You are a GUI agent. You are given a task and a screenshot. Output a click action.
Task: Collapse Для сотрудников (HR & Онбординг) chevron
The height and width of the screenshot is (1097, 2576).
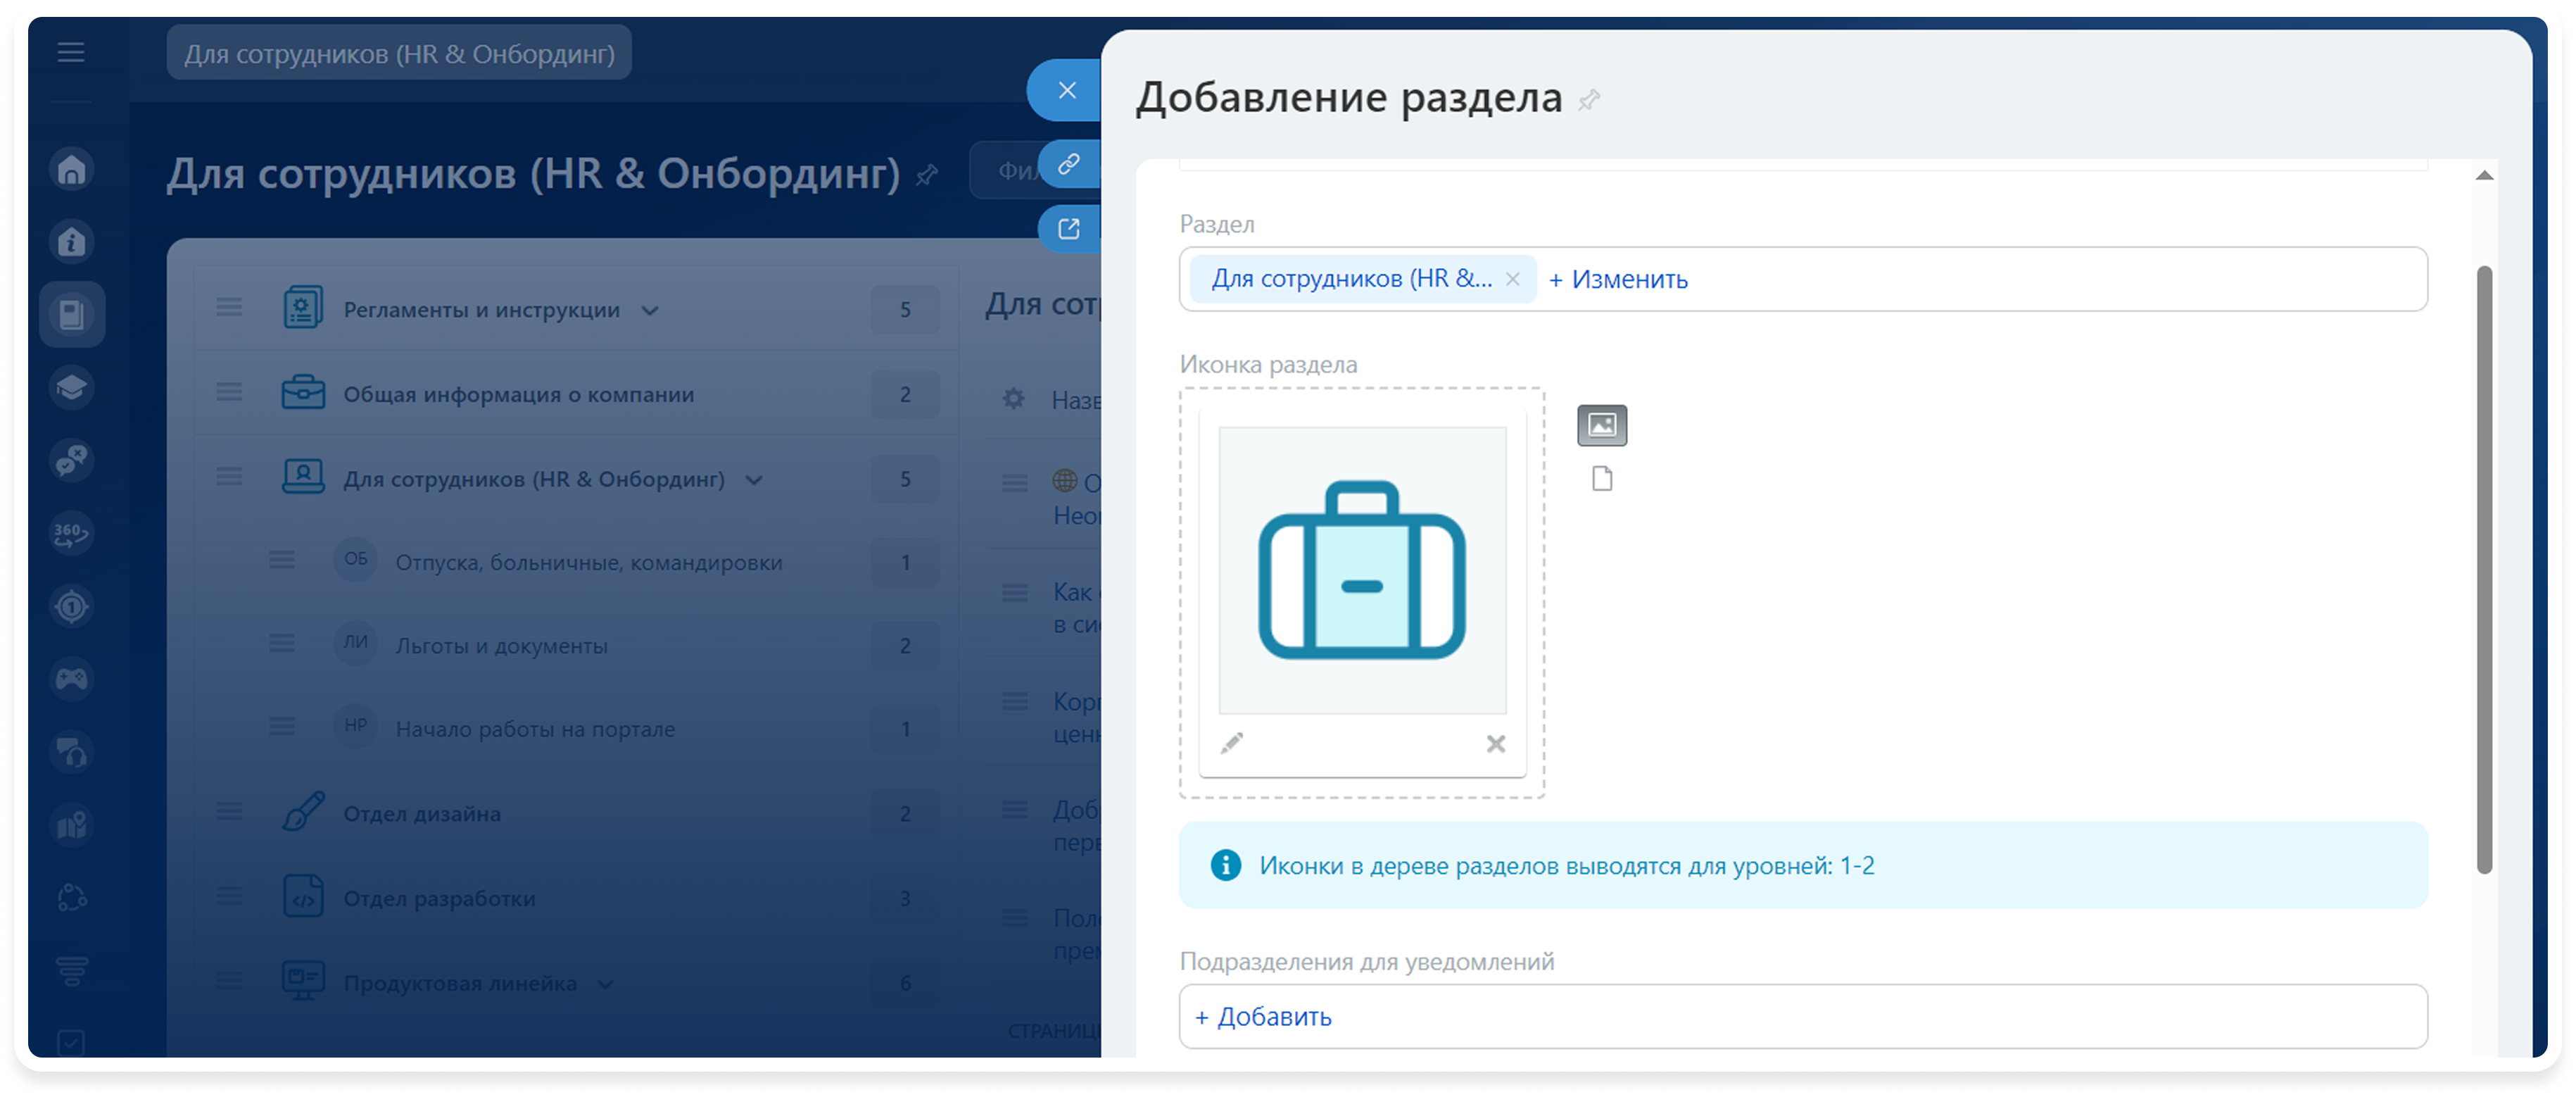(x=754, y=480)
